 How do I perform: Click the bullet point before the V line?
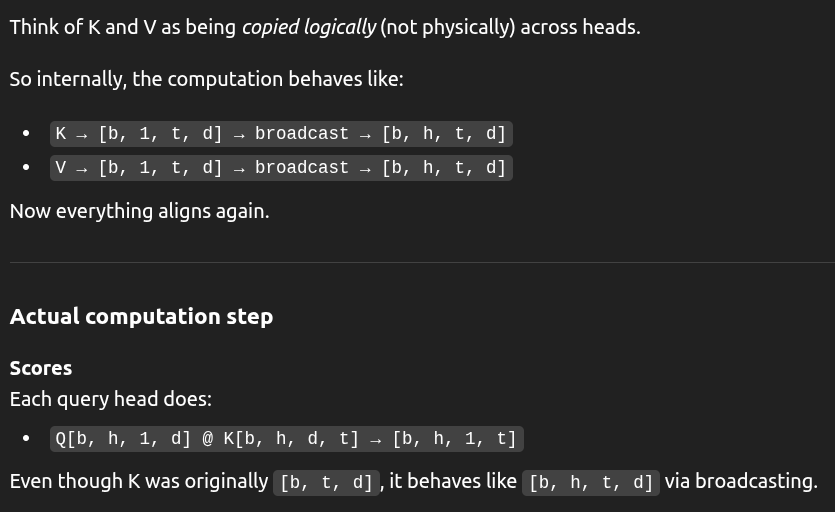(26, 167)
